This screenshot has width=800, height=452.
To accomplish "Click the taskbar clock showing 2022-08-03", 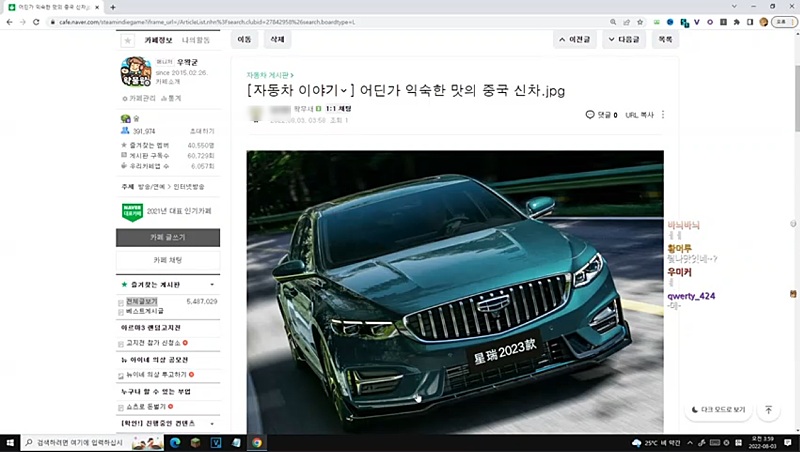I will tap(763, 443).
